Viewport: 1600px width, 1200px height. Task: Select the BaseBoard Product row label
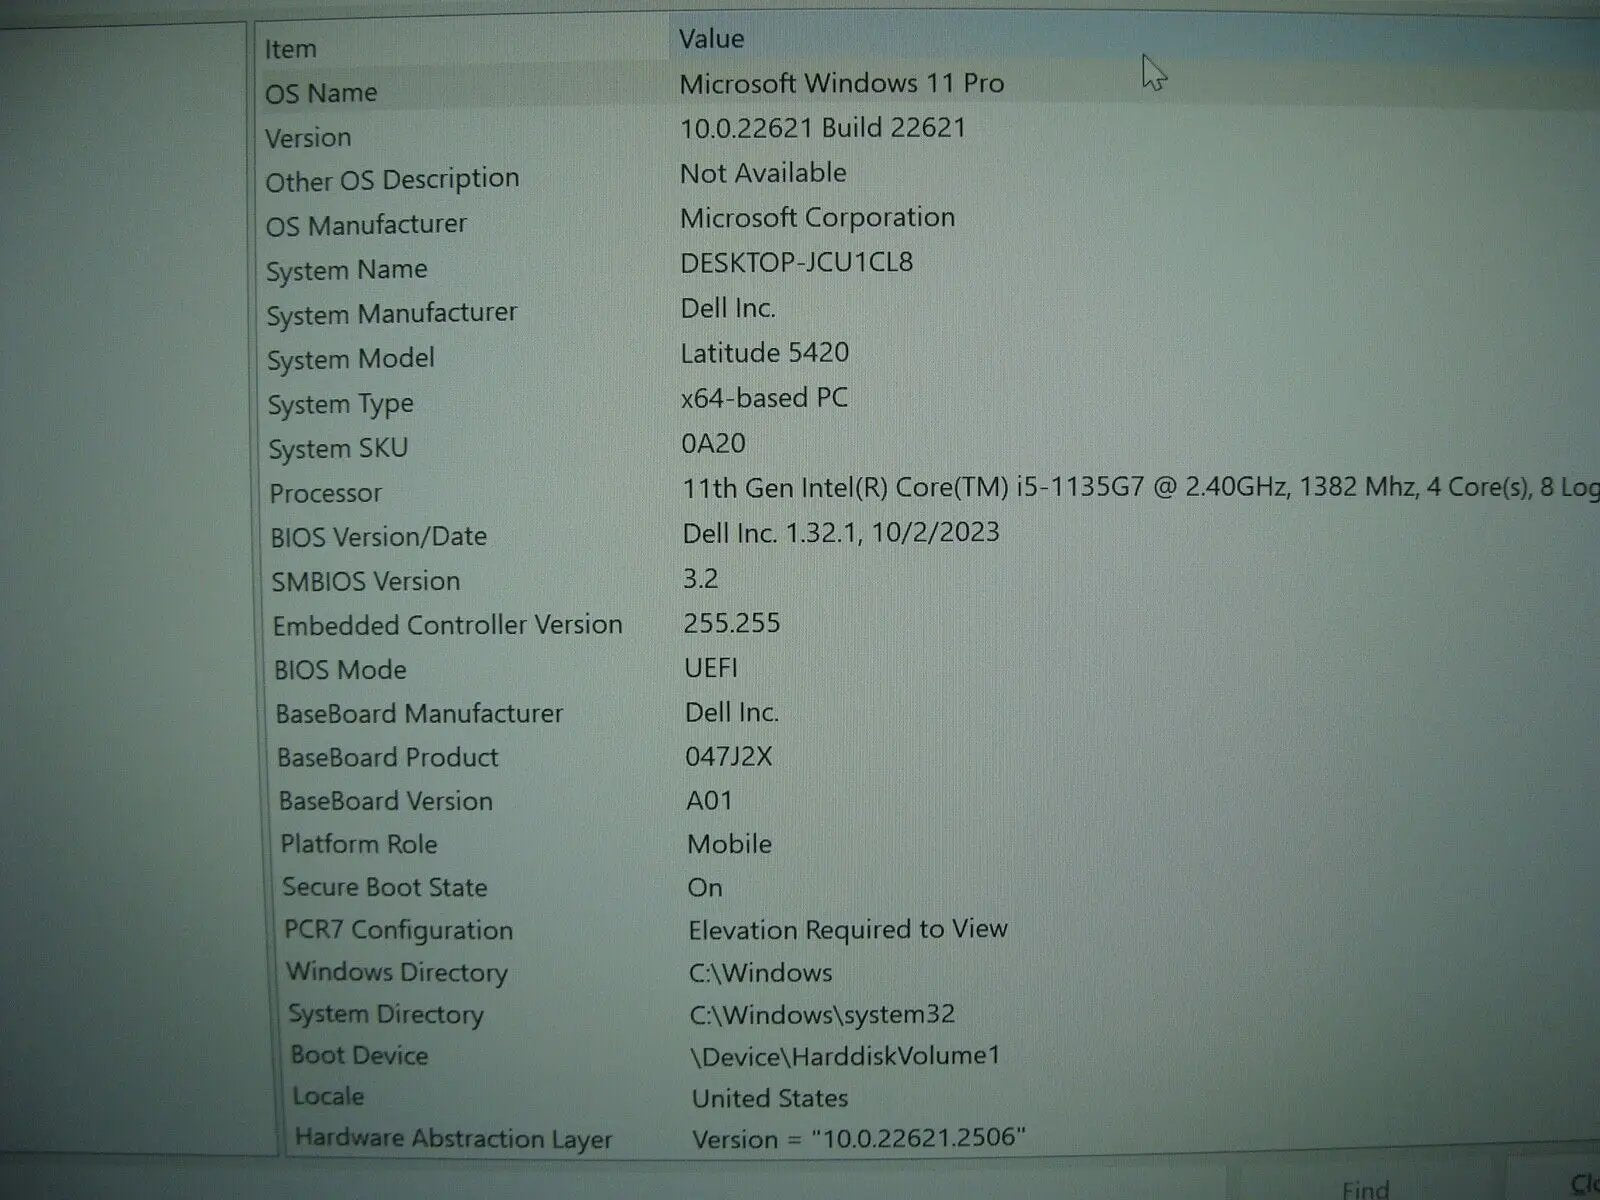tap(387, 758)
